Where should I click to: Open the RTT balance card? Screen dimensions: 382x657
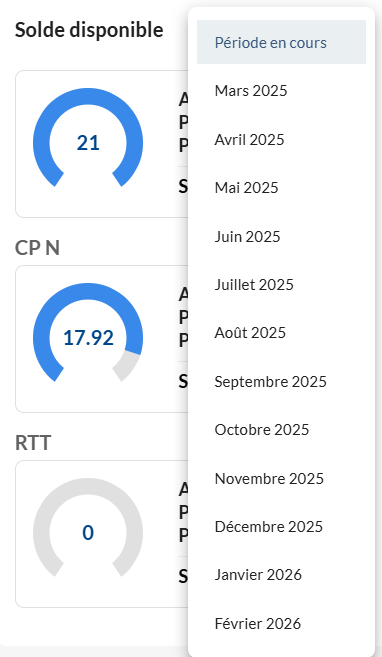click(102, 534)
